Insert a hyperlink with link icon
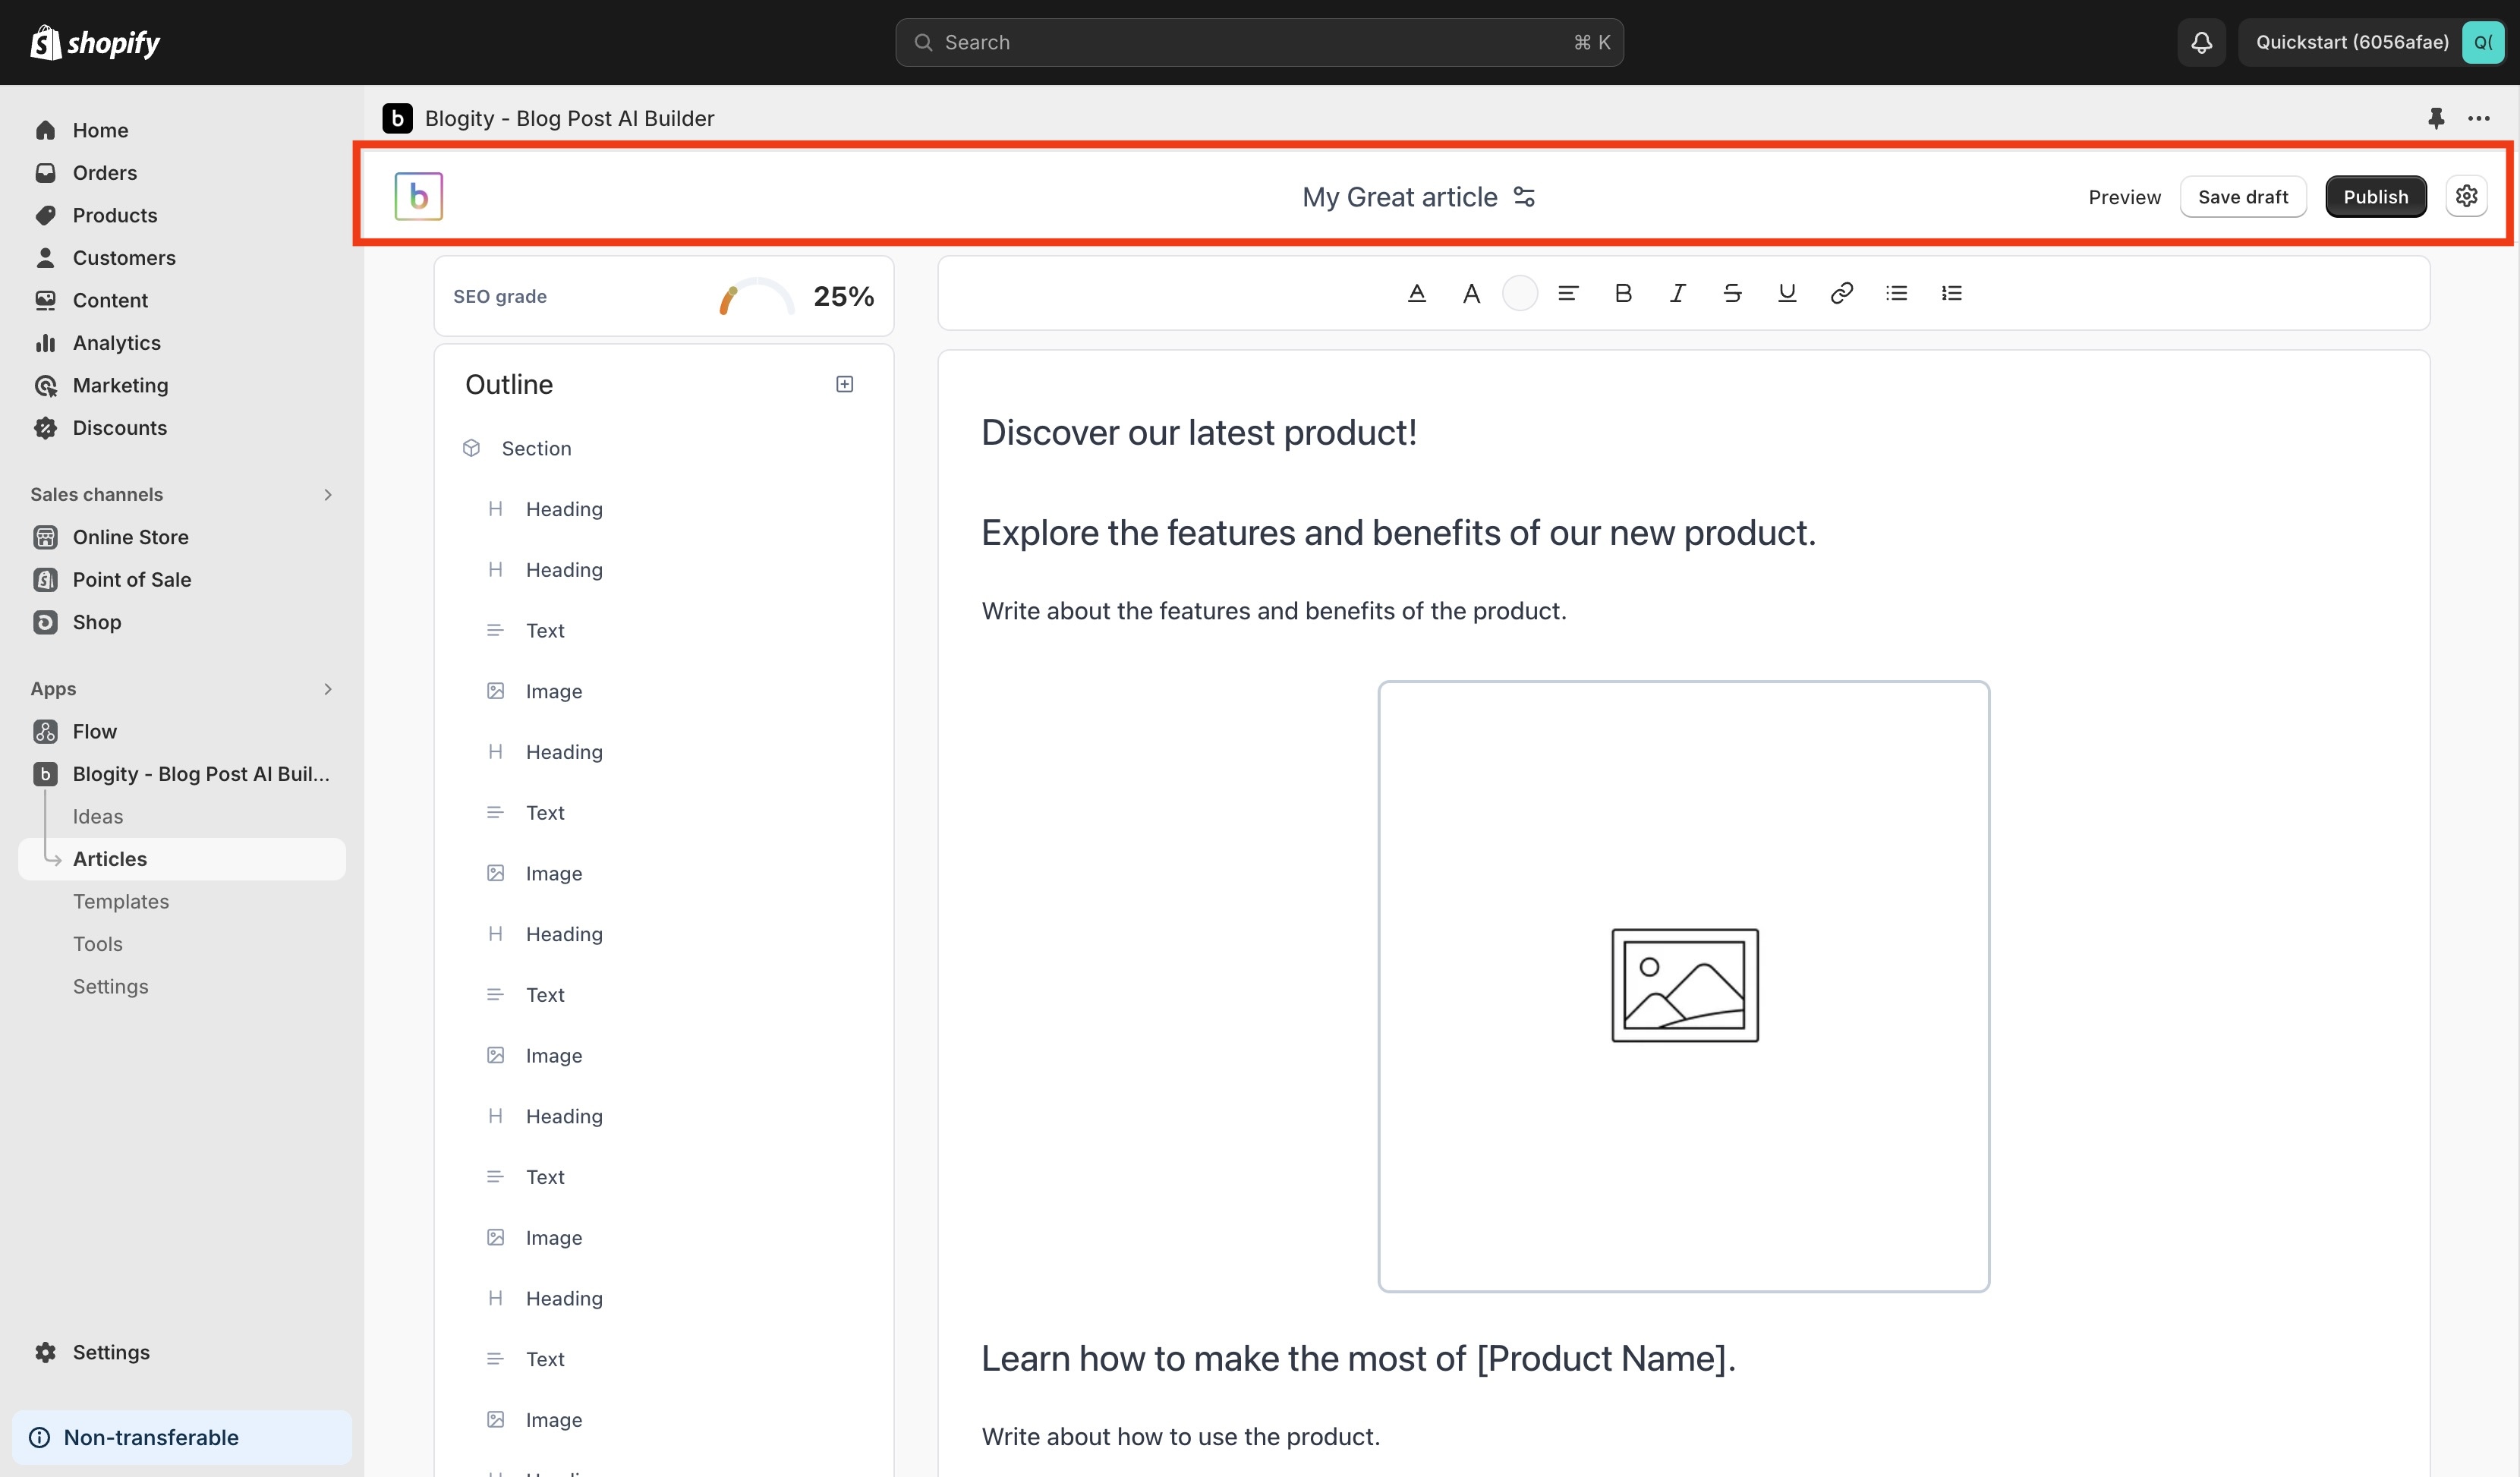This screenshot has width=2520, height=1477. pos(1842,293)
